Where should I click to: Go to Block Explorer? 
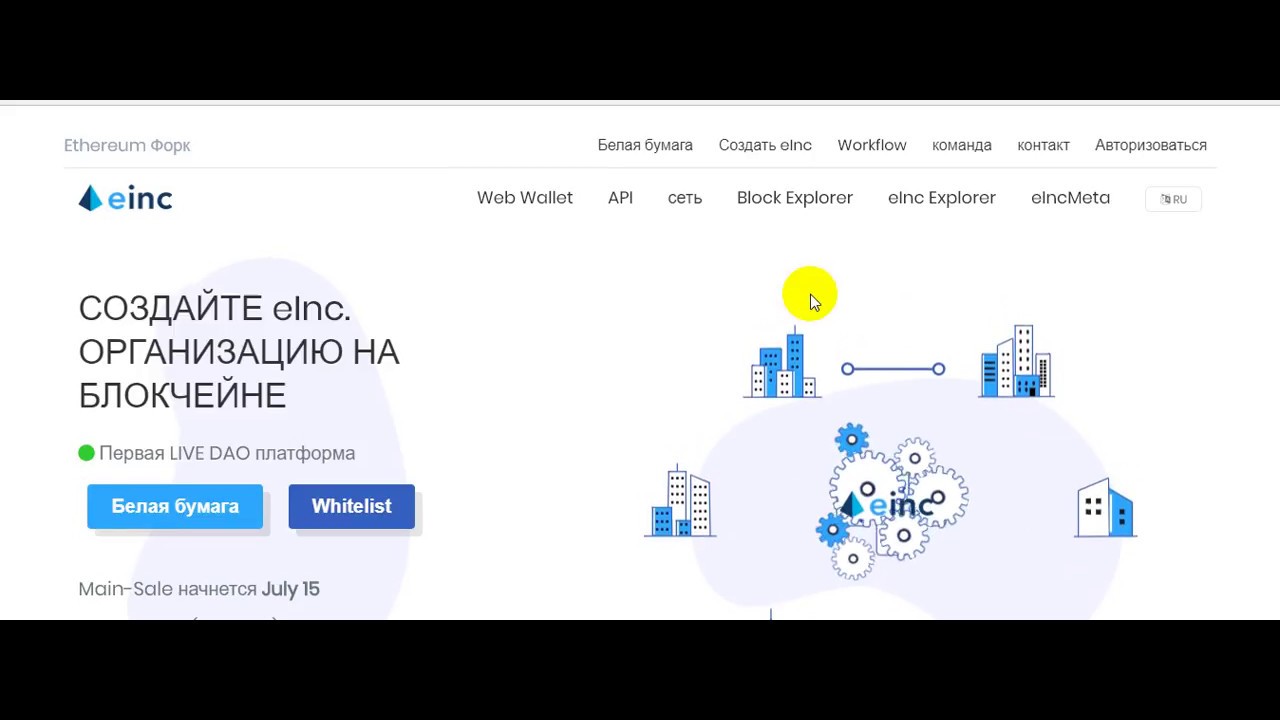pos(795,198)
